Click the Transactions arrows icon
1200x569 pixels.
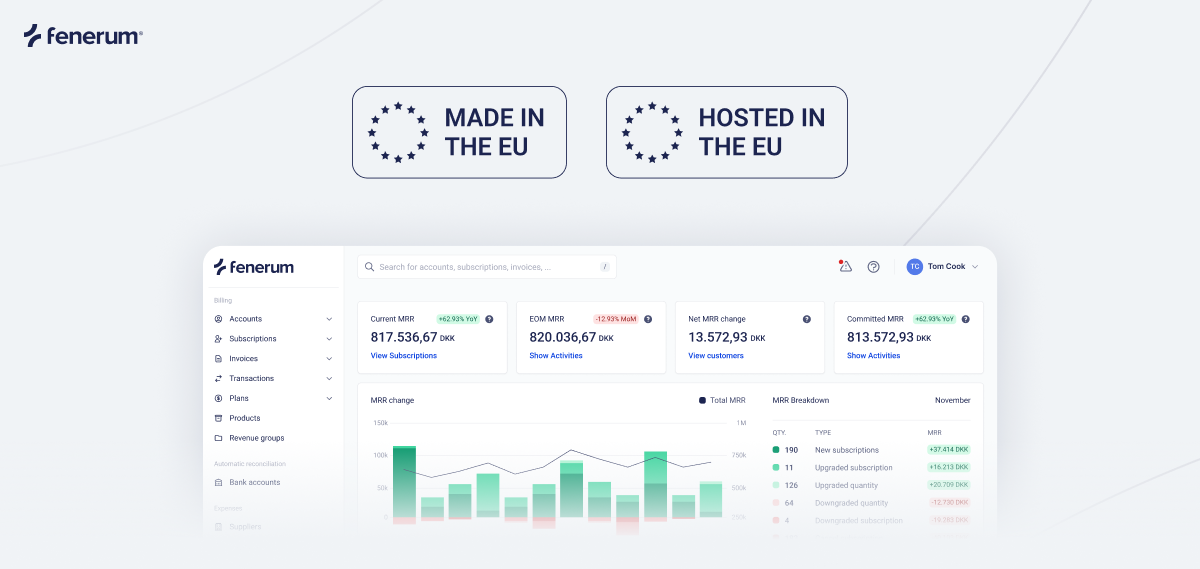(219, 379)
